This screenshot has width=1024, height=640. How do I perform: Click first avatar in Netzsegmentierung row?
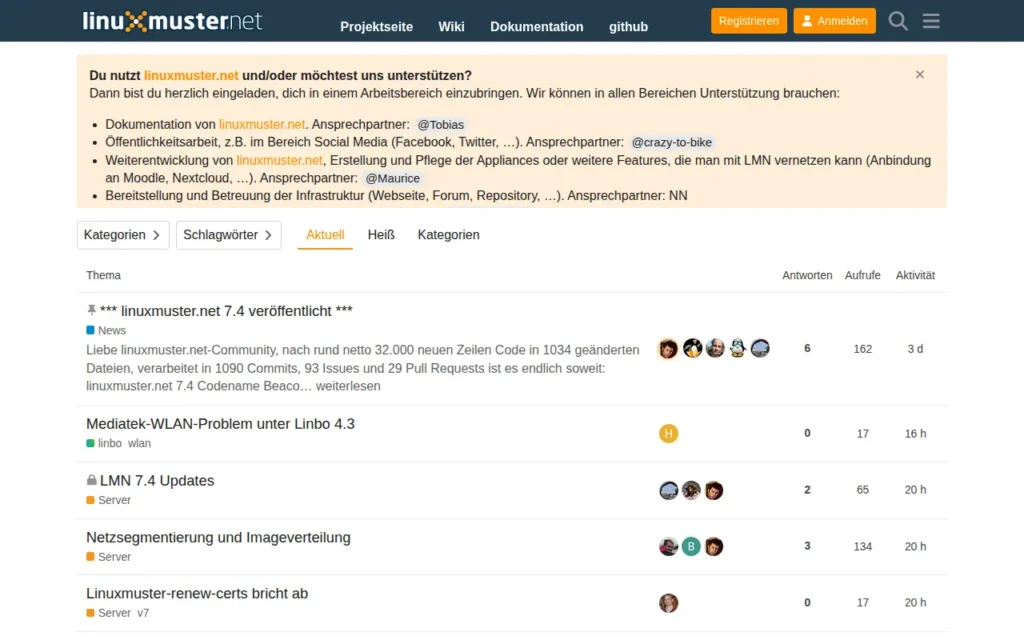[x=668, y=546]
